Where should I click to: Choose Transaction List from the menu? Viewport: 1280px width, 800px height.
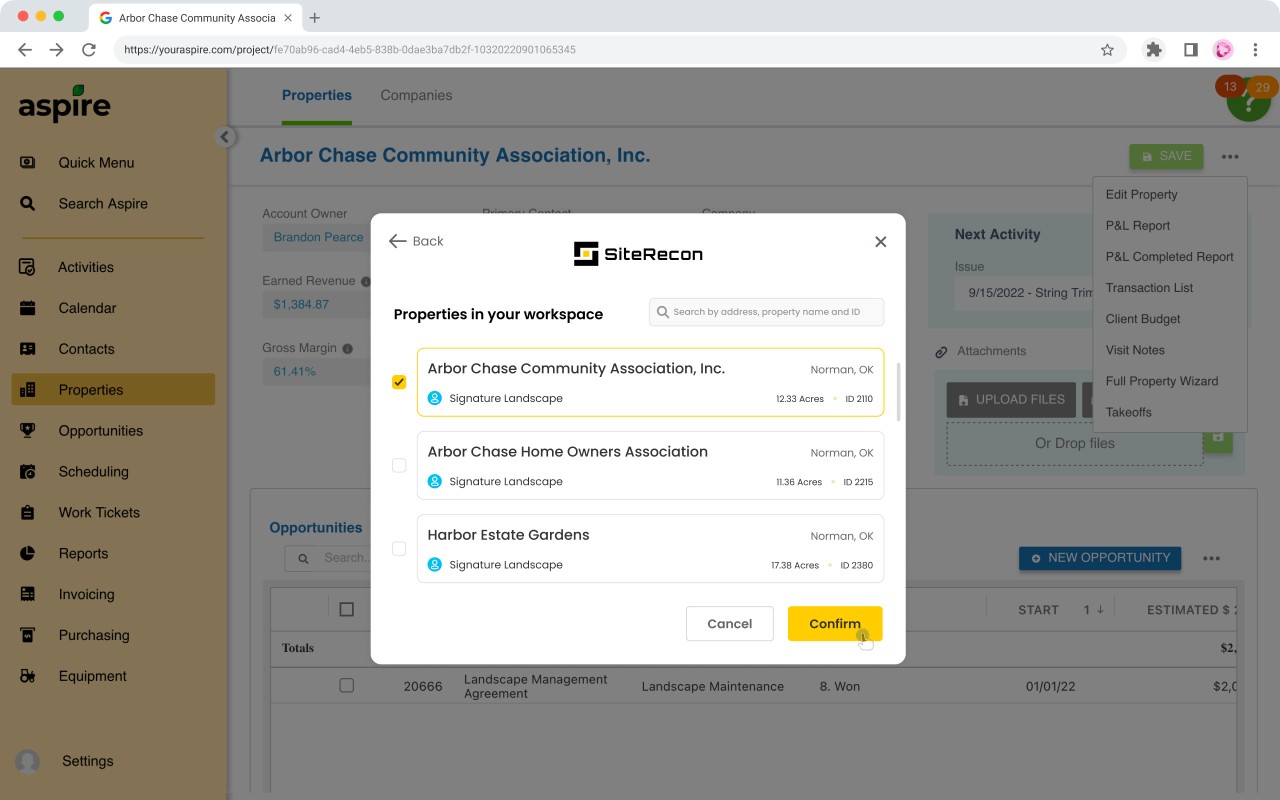click(1149, 288)
